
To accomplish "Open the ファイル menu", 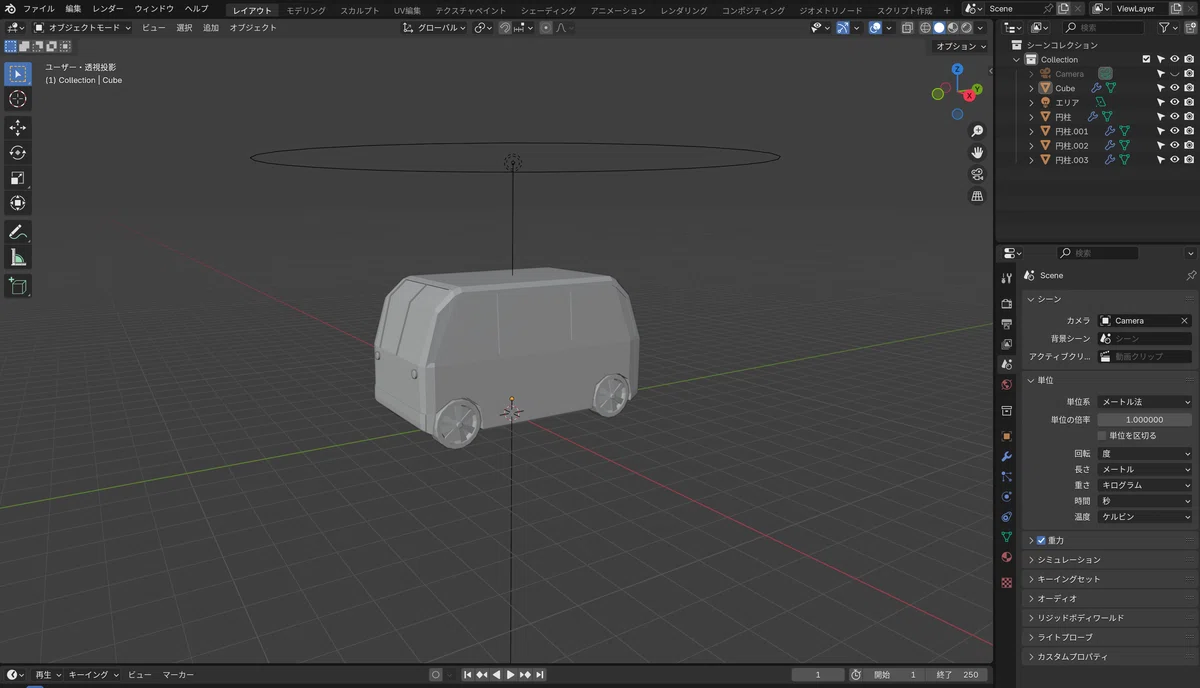I will (x=38, y=9).
